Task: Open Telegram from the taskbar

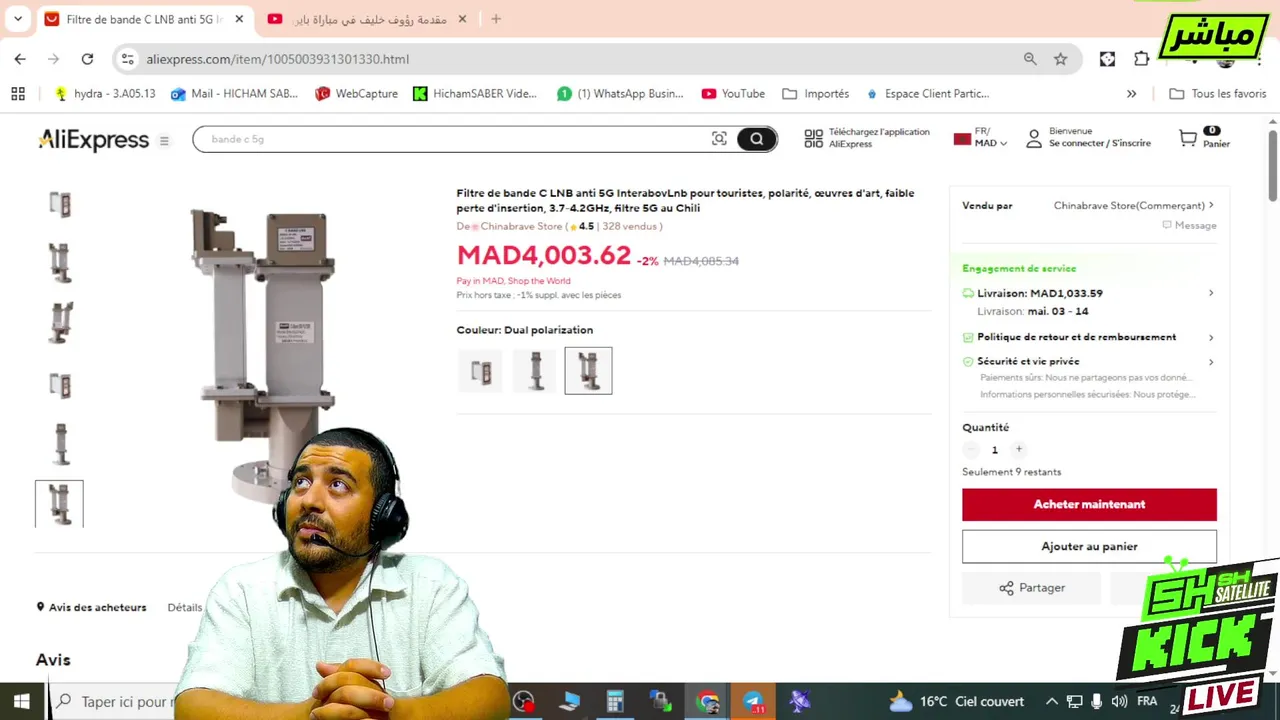Action: [754, 701]
